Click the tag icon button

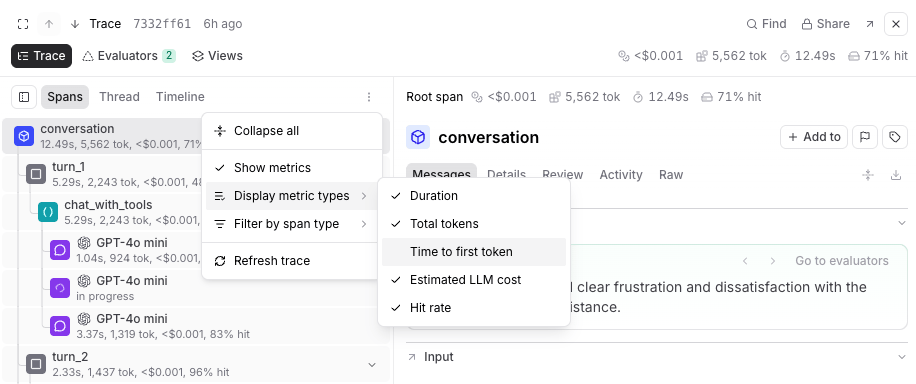pos(895,137)
